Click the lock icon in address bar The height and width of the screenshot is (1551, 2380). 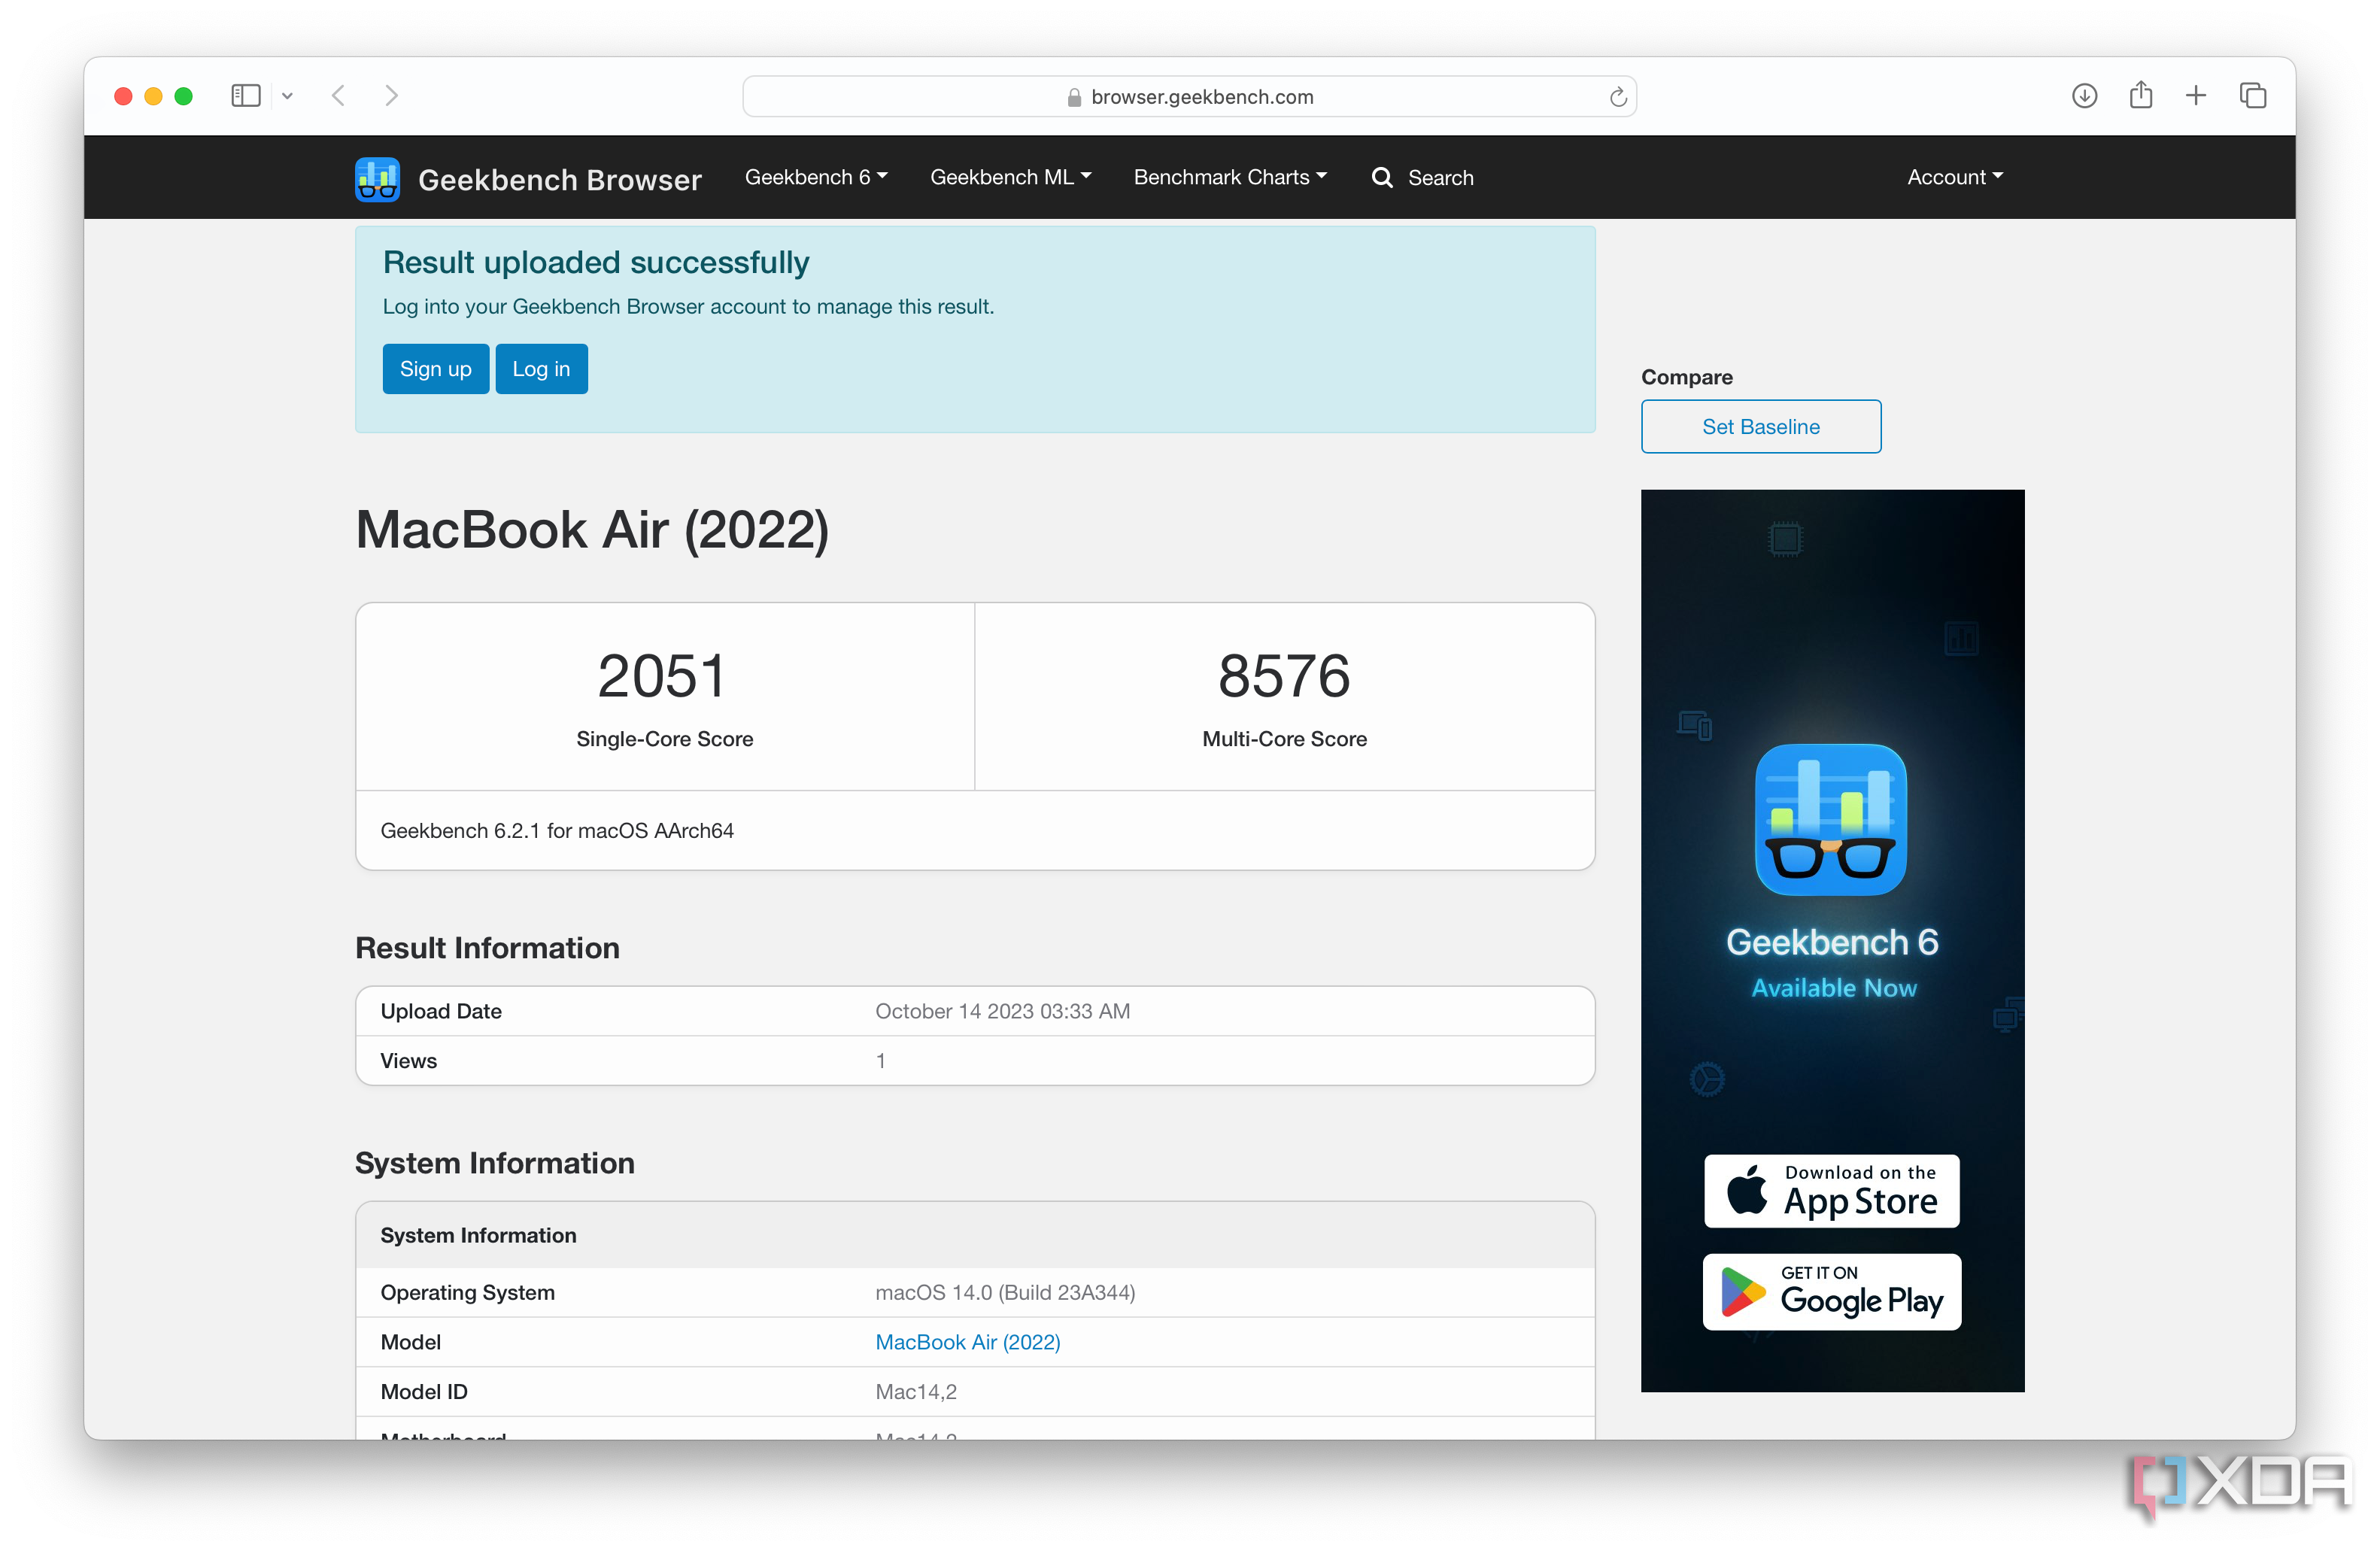coord(1074,97)
